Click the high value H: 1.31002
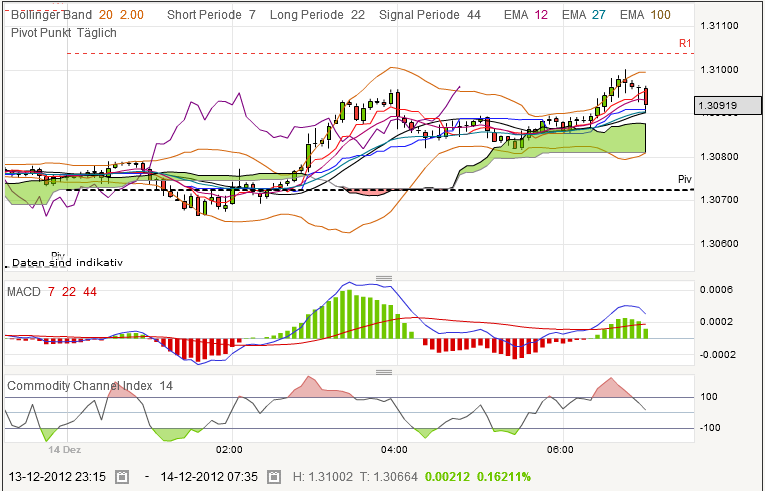765x491 pixels. coord(322,476)
